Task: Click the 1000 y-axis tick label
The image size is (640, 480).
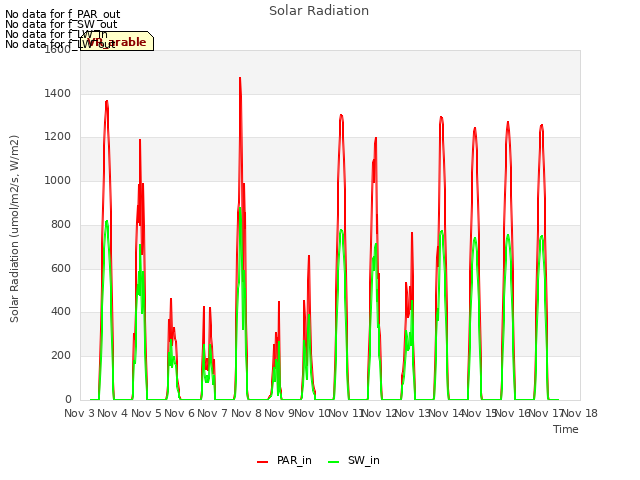Action: click(x=58, y=180)
